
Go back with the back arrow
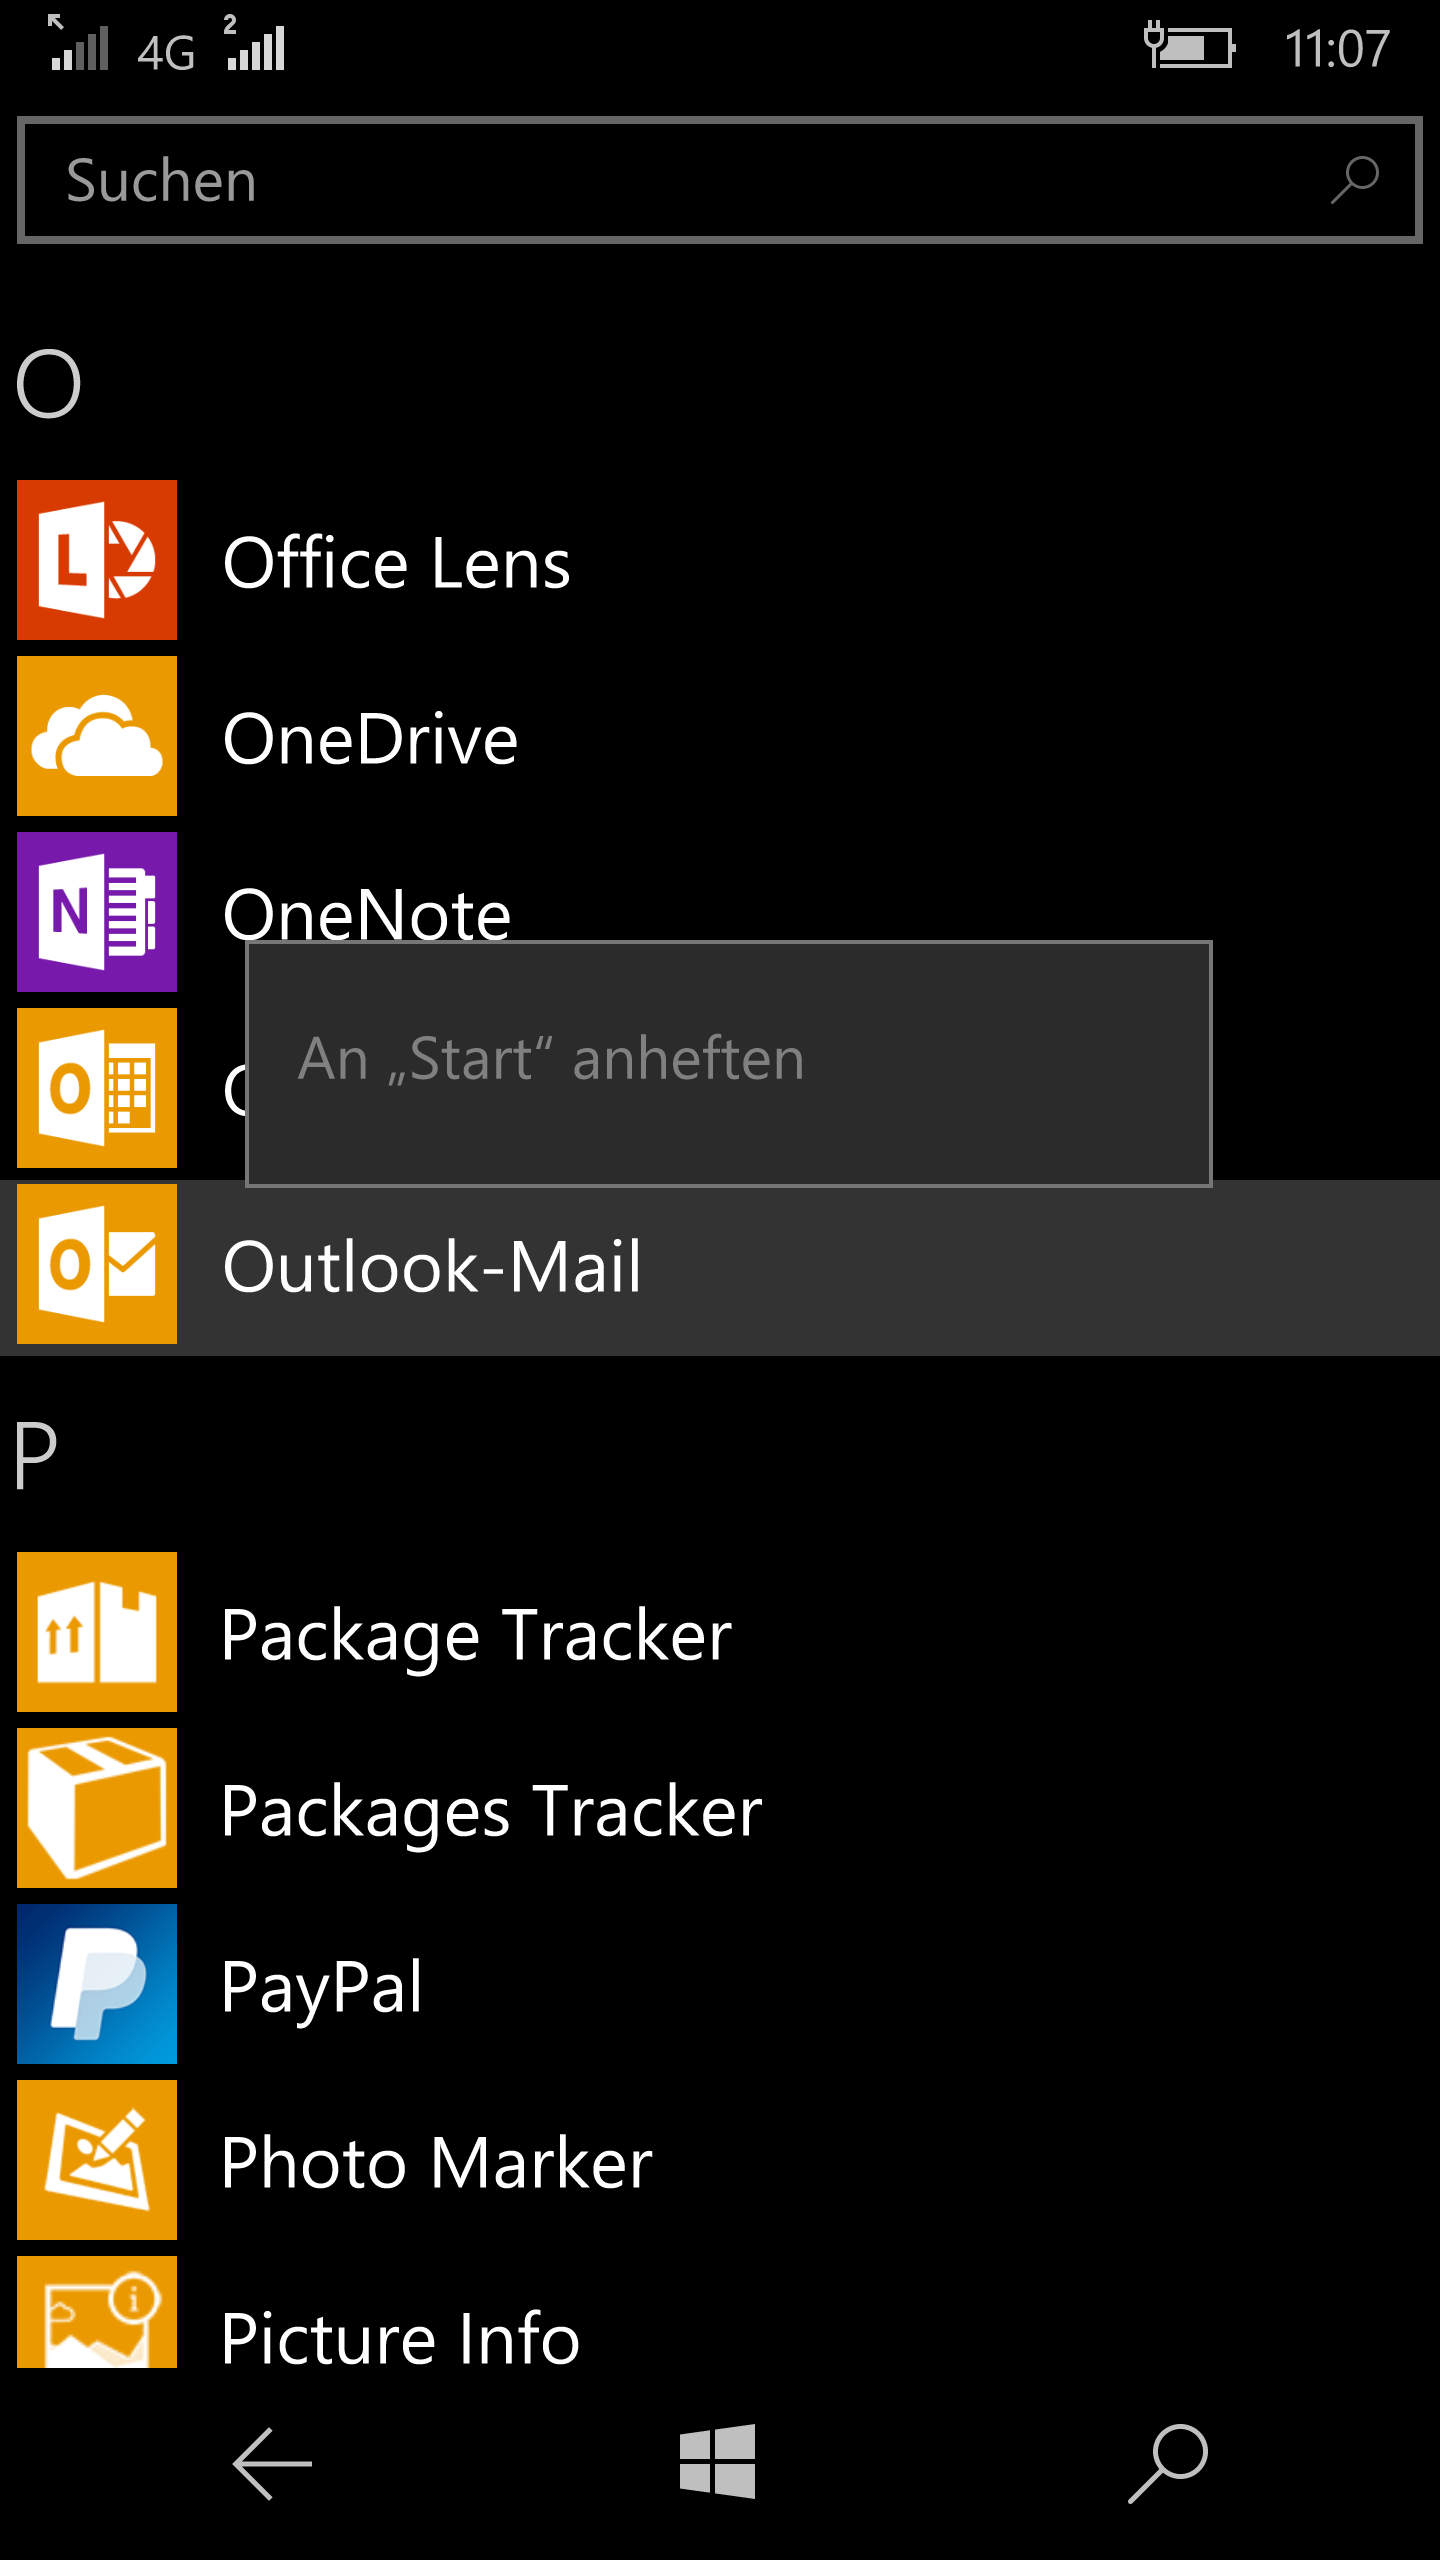point(272,2464)
